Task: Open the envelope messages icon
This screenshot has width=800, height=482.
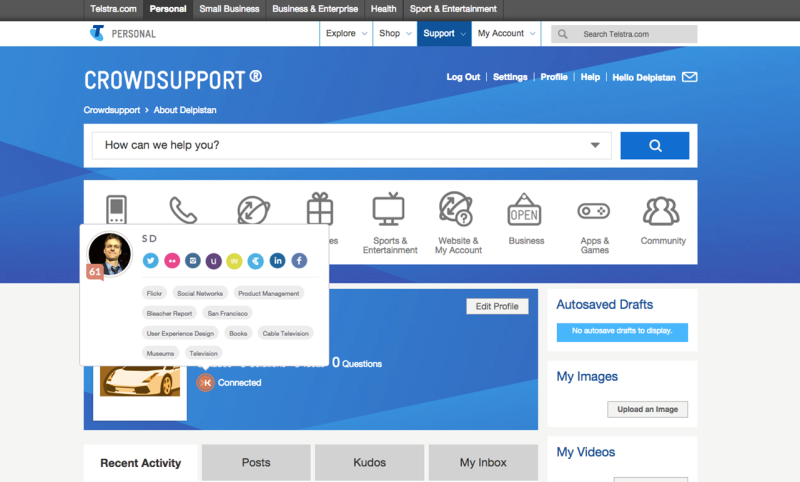Action: [x=690, y=77]
